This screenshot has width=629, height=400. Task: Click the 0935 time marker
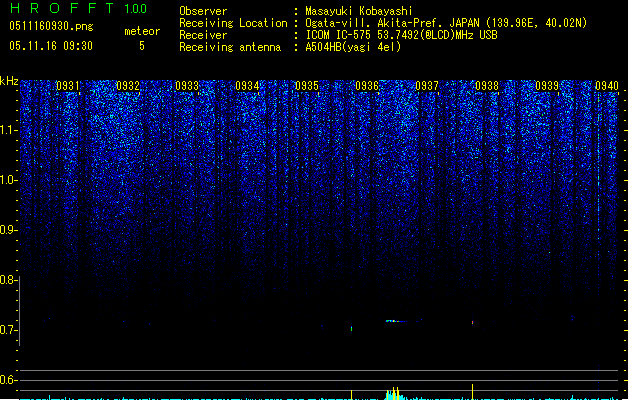pyautogui.click(x=307, y=86)
